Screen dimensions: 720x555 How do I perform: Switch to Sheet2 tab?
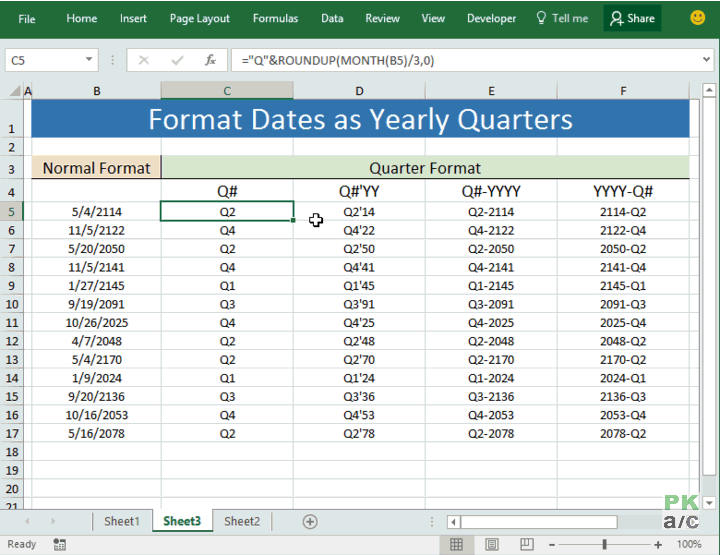point(242,521)
